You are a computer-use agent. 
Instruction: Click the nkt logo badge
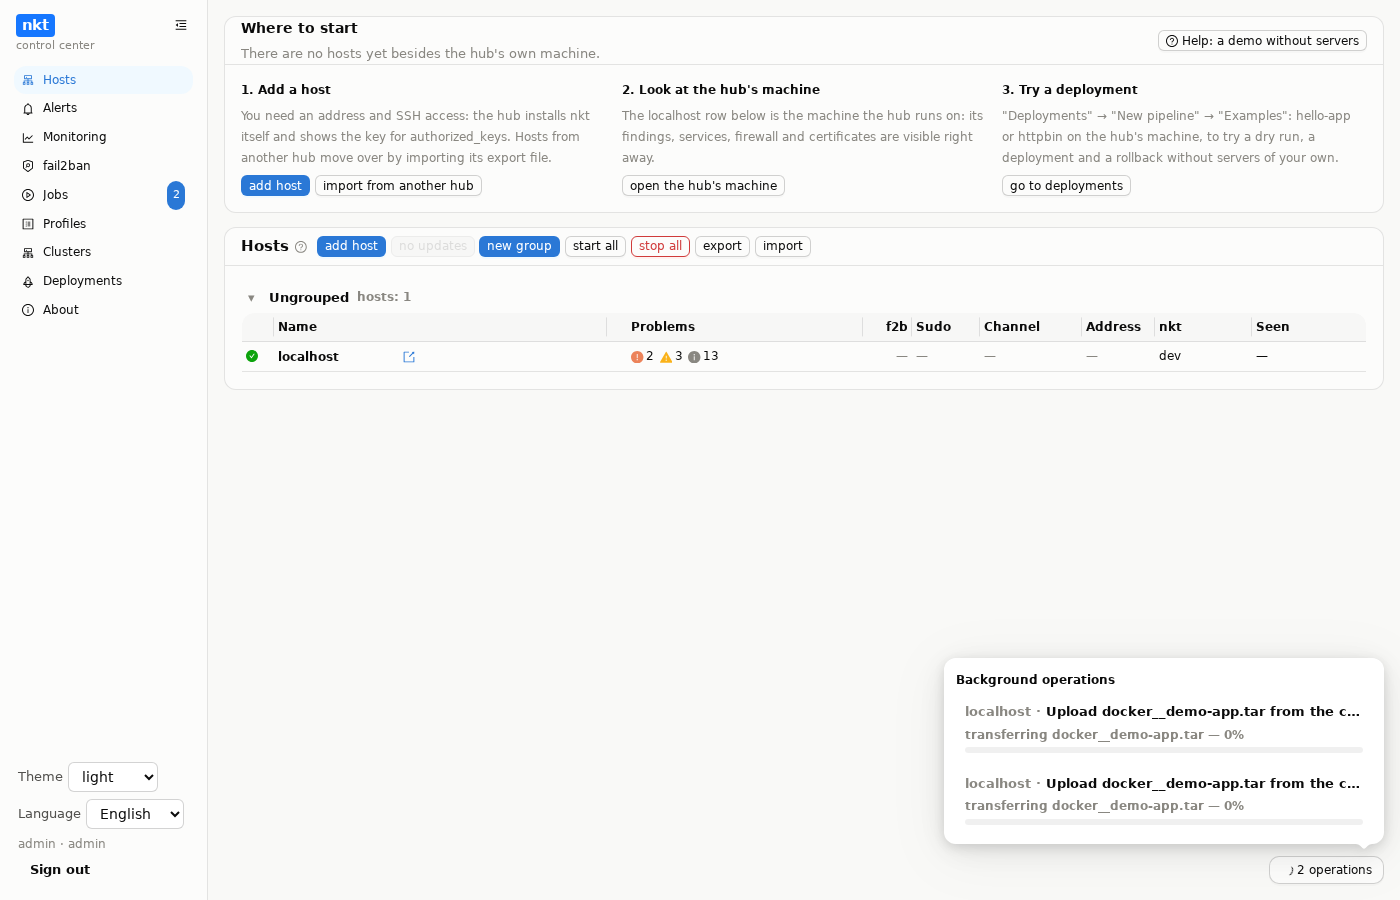tap(35, 25)
